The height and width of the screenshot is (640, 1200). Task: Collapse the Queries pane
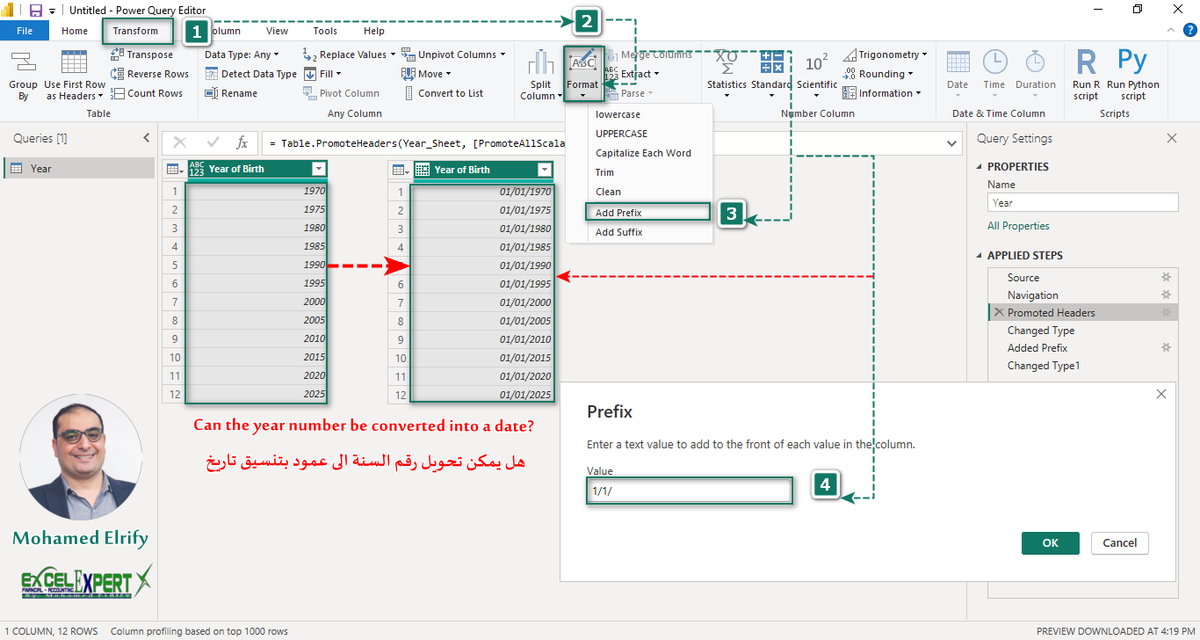tap(146, 138)
